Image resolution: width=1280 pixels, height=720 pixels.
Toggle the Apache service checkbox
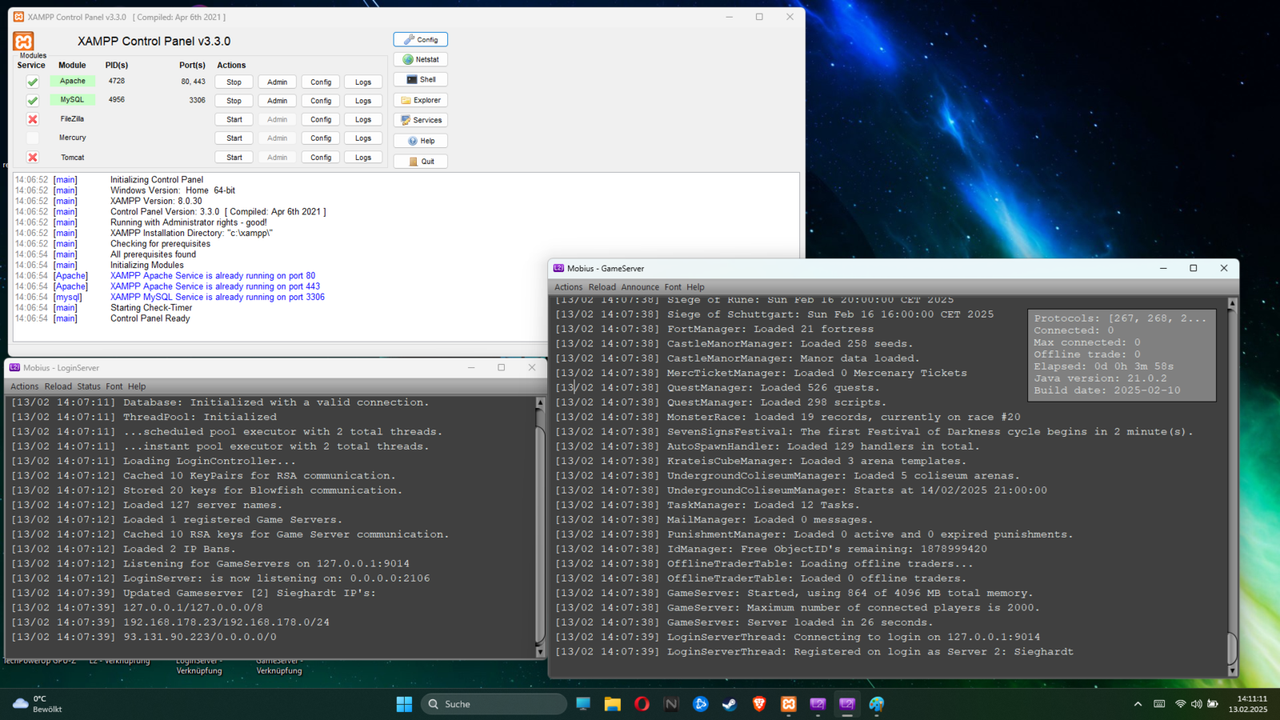click(31, 81)
